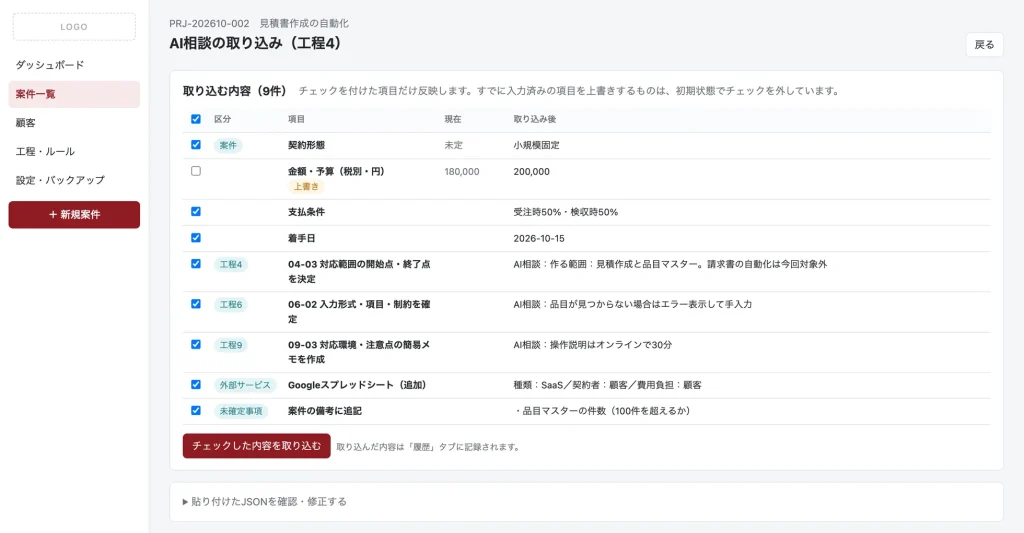The width and height of the screenshot is (1024, 533).
Task: Uncheck the 契約形態 row checkbox
Action: click(196, 144)
